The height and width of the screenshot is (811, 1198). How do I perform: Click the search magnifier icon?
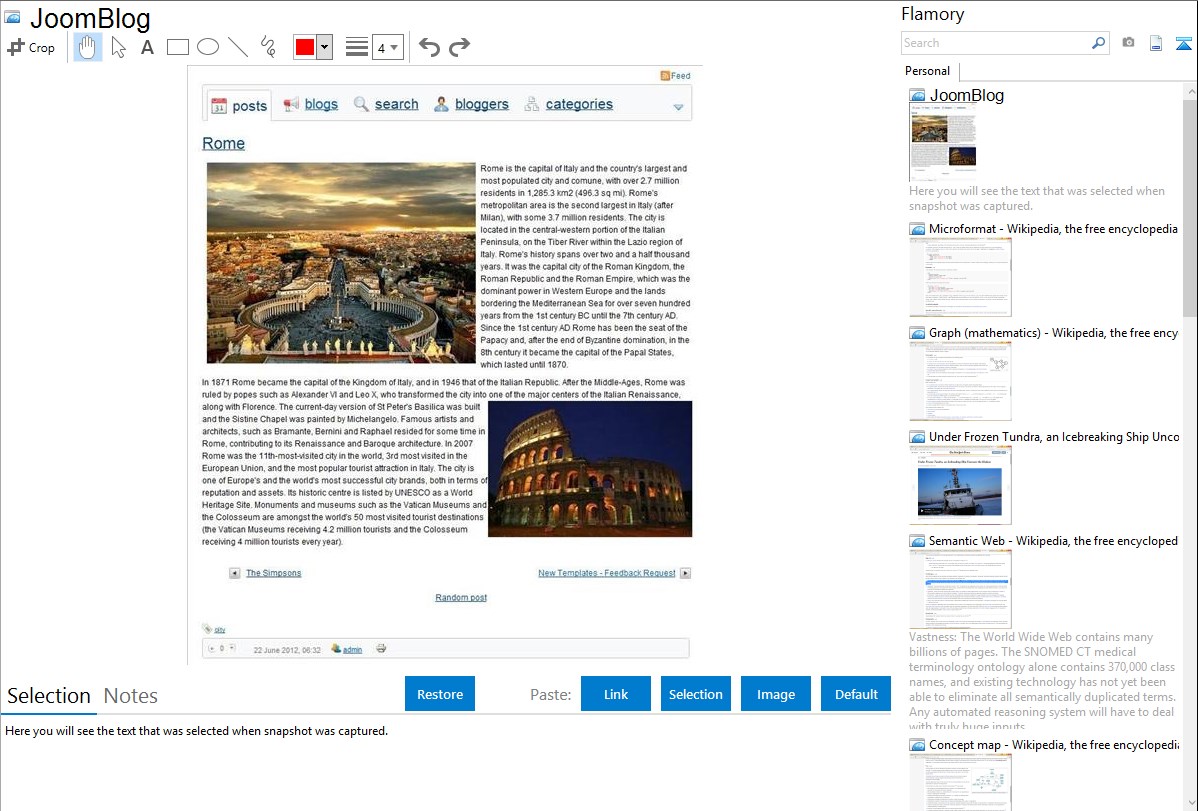[1099, 43]
